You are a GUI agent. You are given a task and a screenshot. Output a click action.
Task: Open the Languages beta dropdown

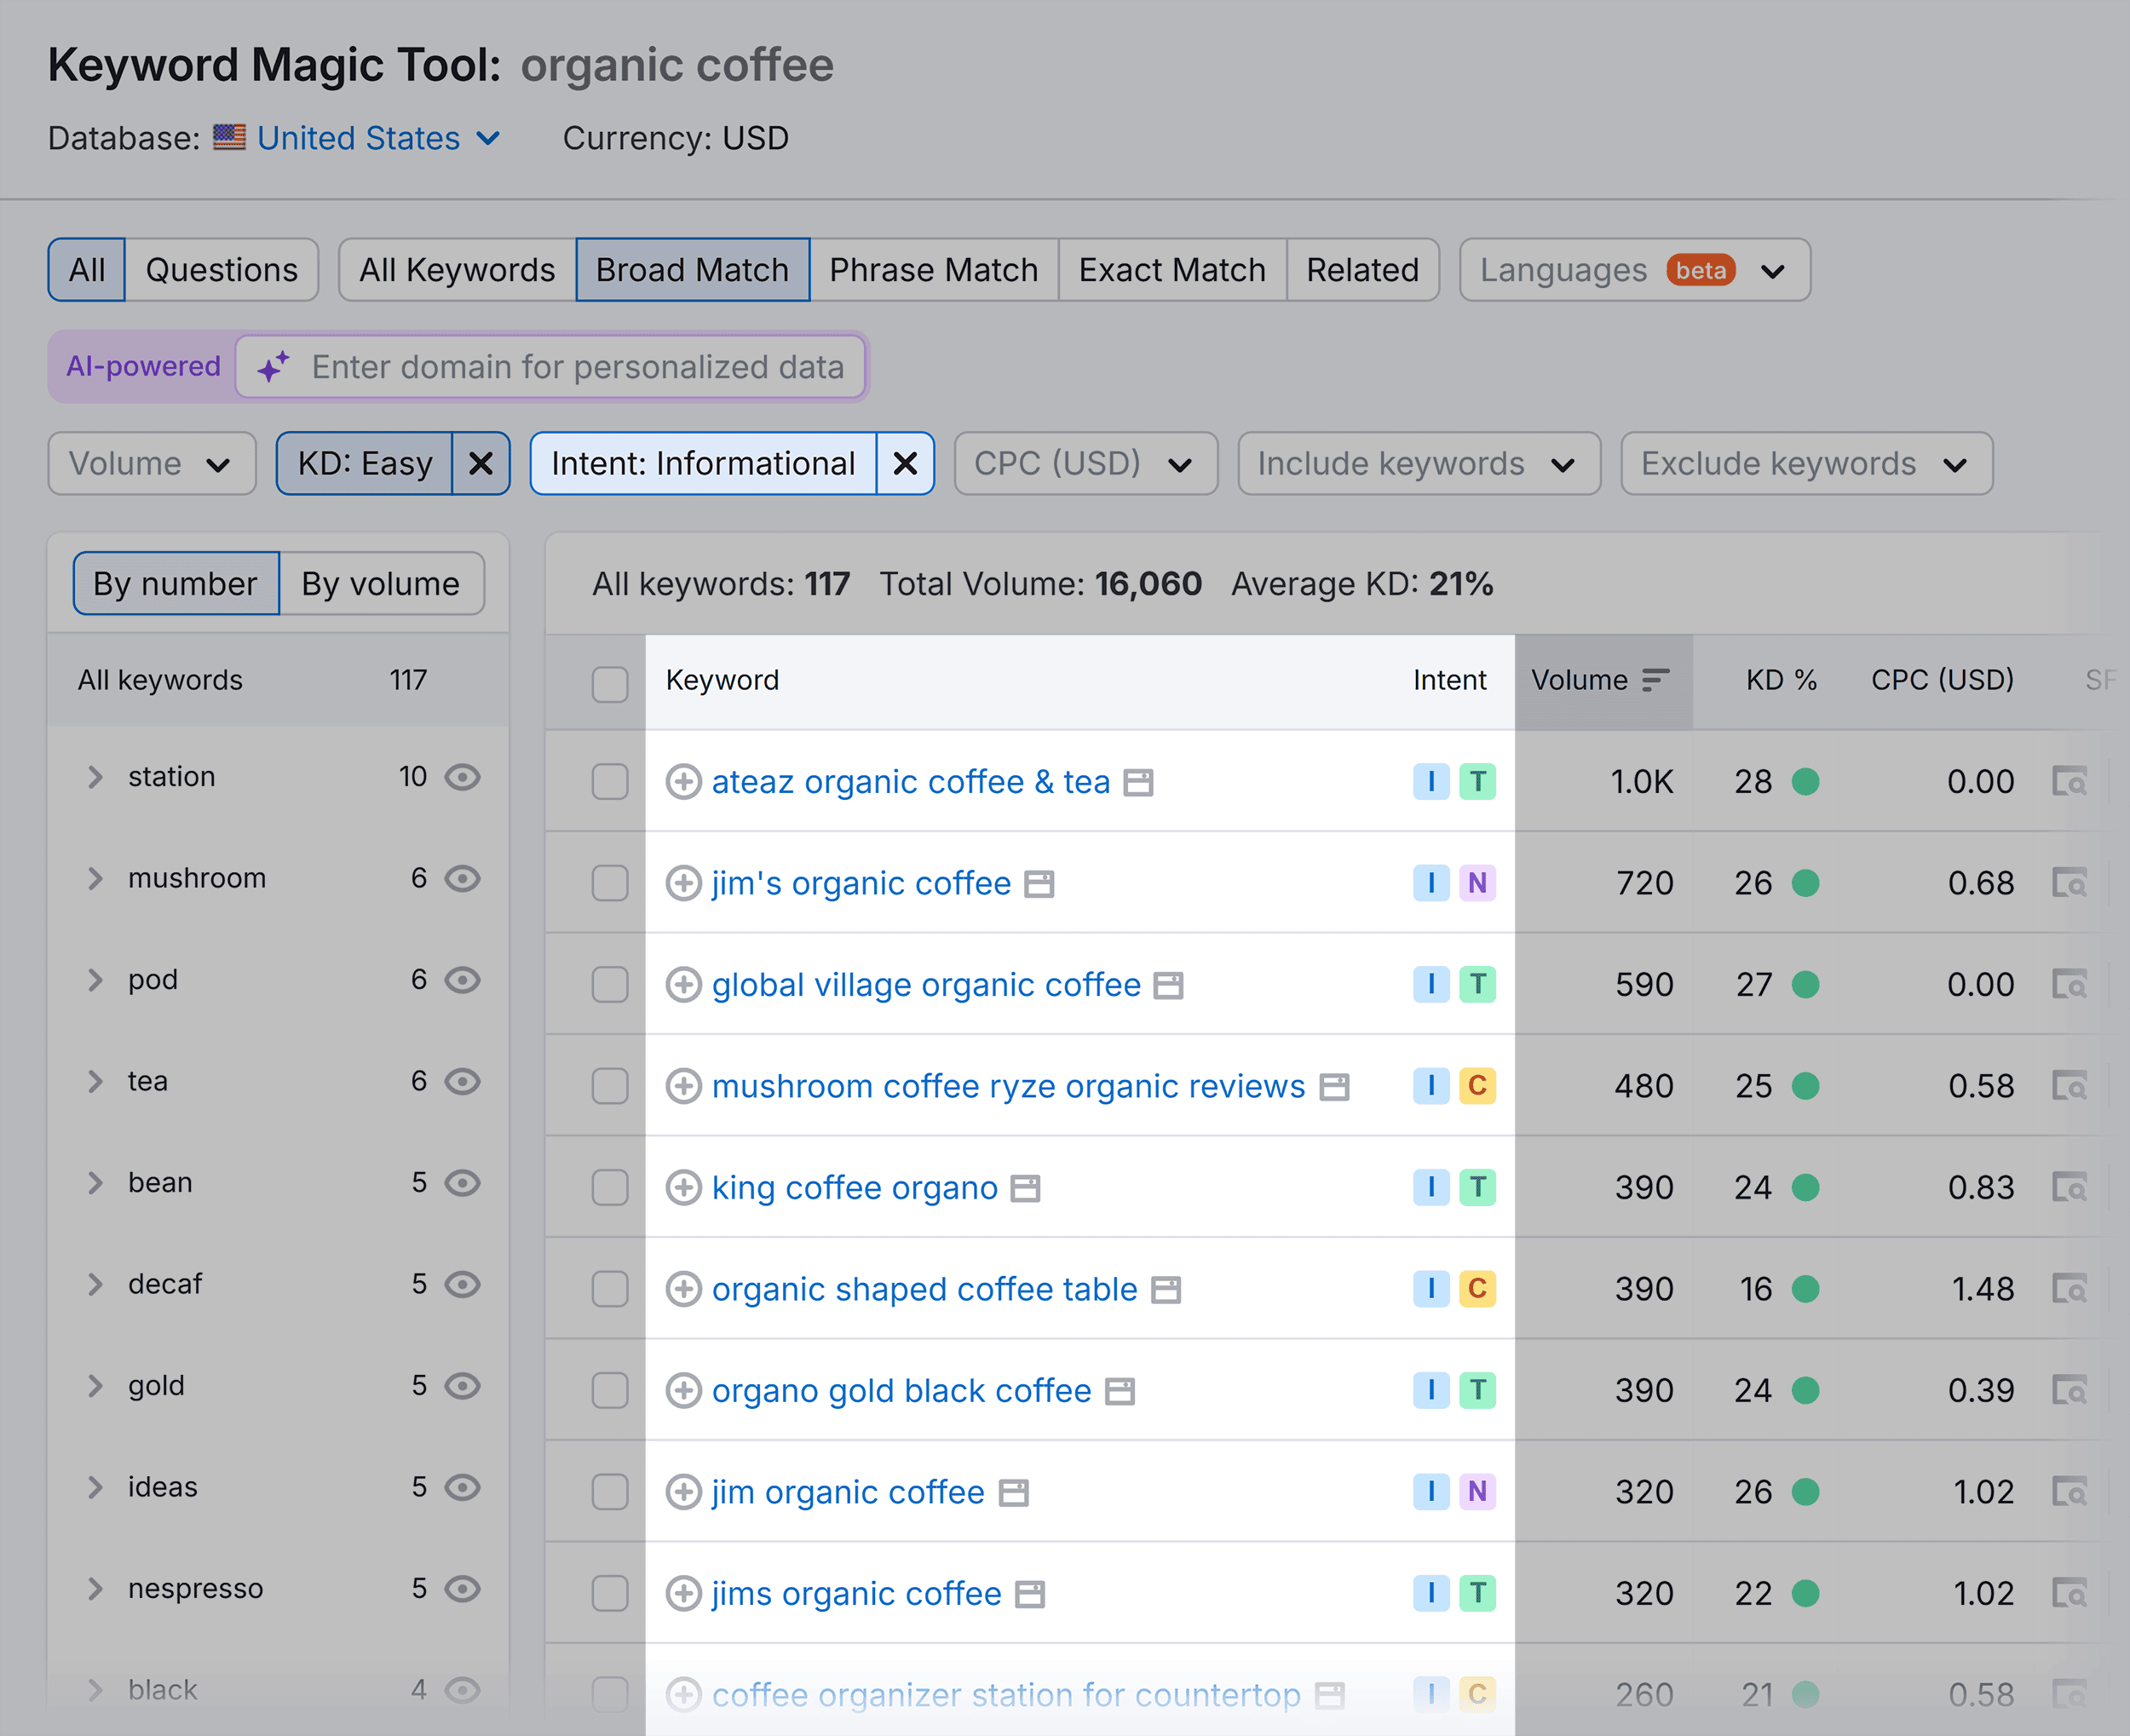[x=1635, y=270]
